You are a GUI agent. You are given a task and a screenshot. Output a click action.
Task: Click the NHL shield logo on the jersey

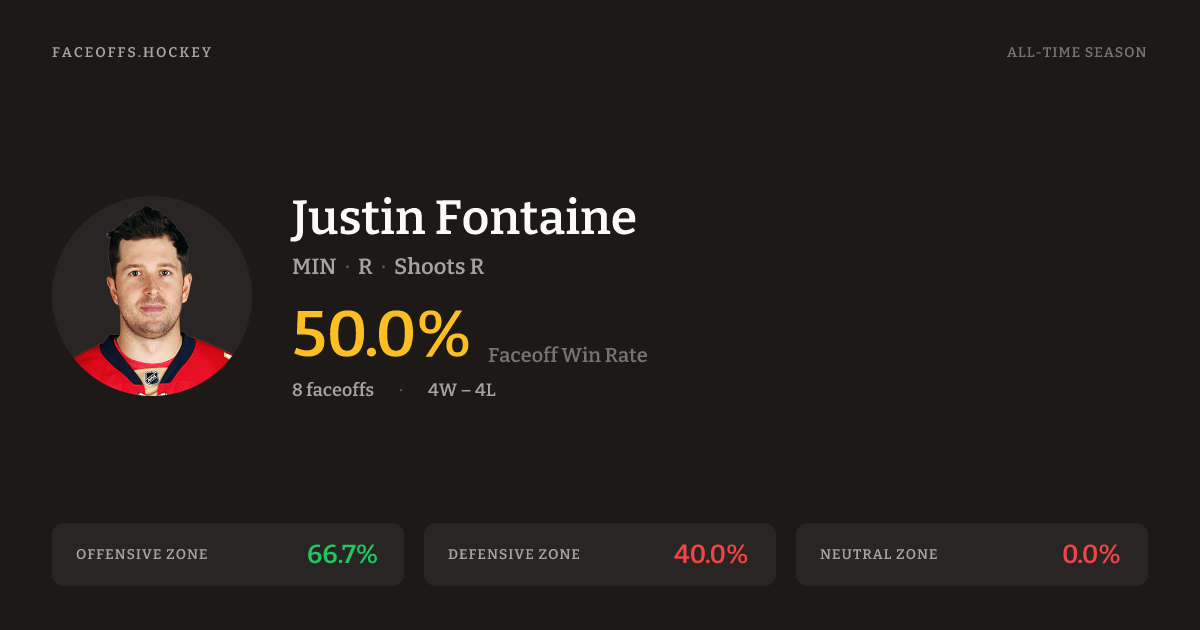(x=152, y=378)
